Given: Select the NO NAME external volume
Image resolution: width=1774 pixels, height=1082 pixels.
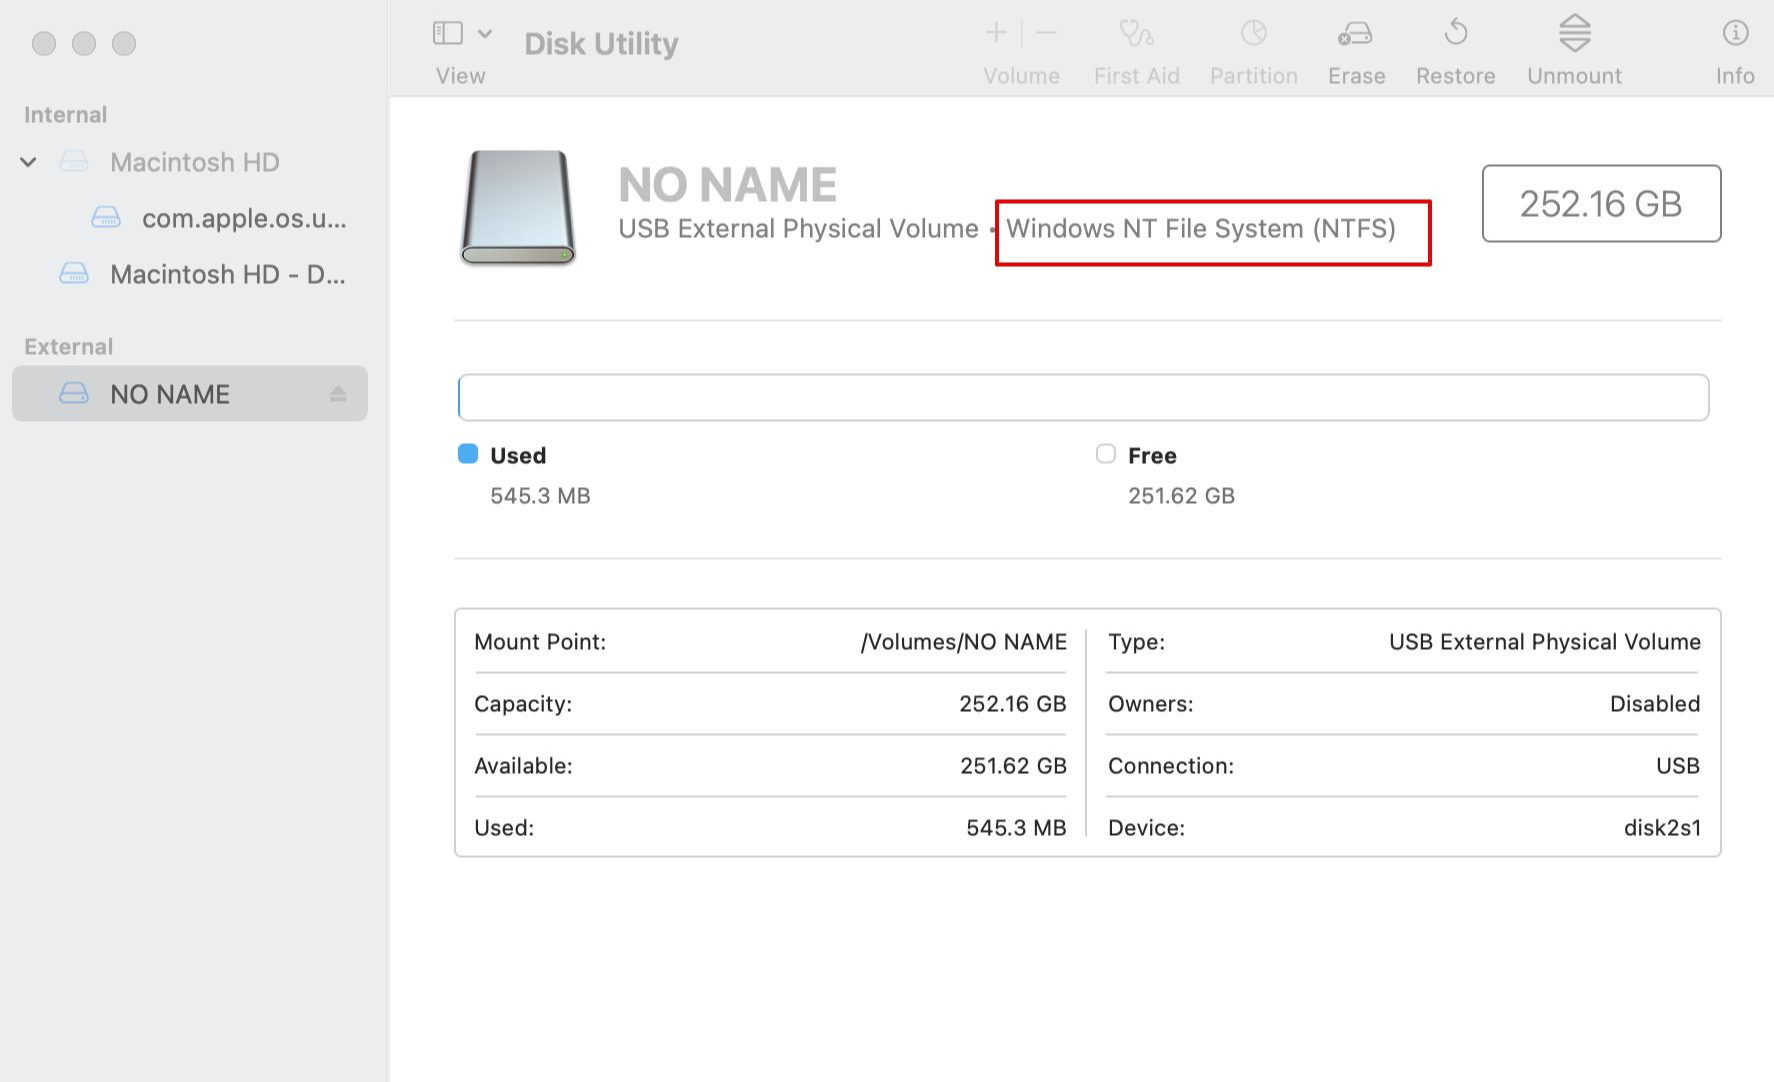Looking at the screenshot, I should (190, 394).
